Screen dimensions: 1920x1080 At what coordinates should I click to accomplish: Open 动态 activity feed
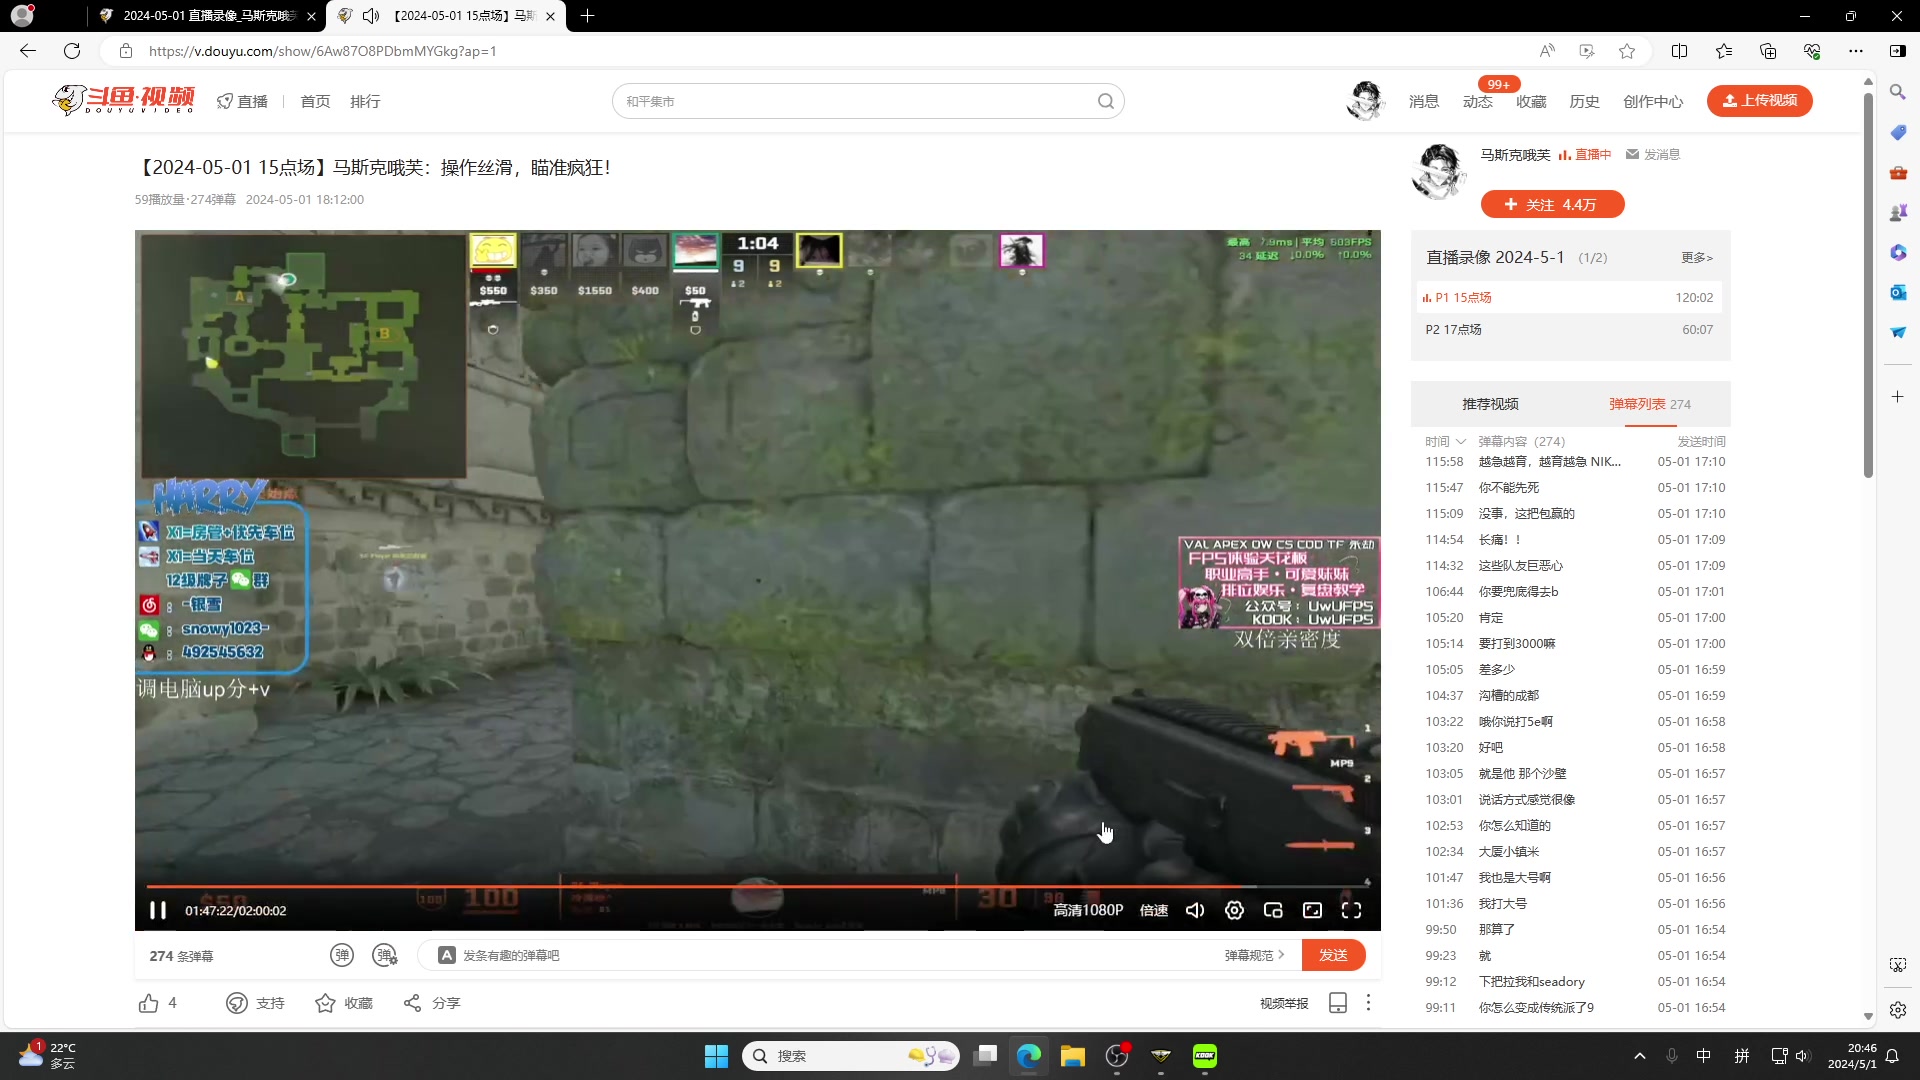[1477, 101]
